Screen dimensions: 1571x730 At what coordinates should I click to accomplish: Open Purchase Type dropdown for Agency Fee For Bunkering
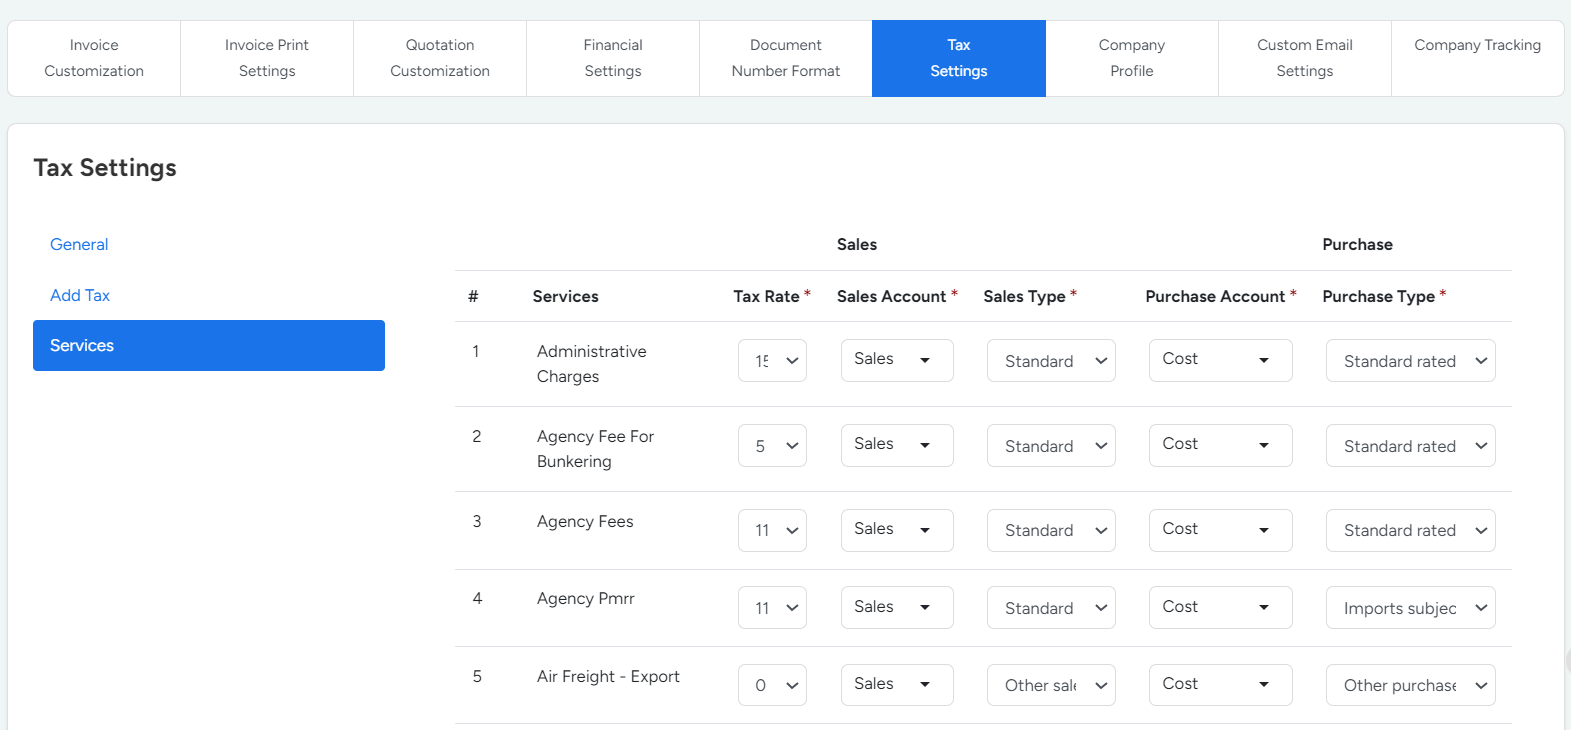click(x=1411, y=446)
